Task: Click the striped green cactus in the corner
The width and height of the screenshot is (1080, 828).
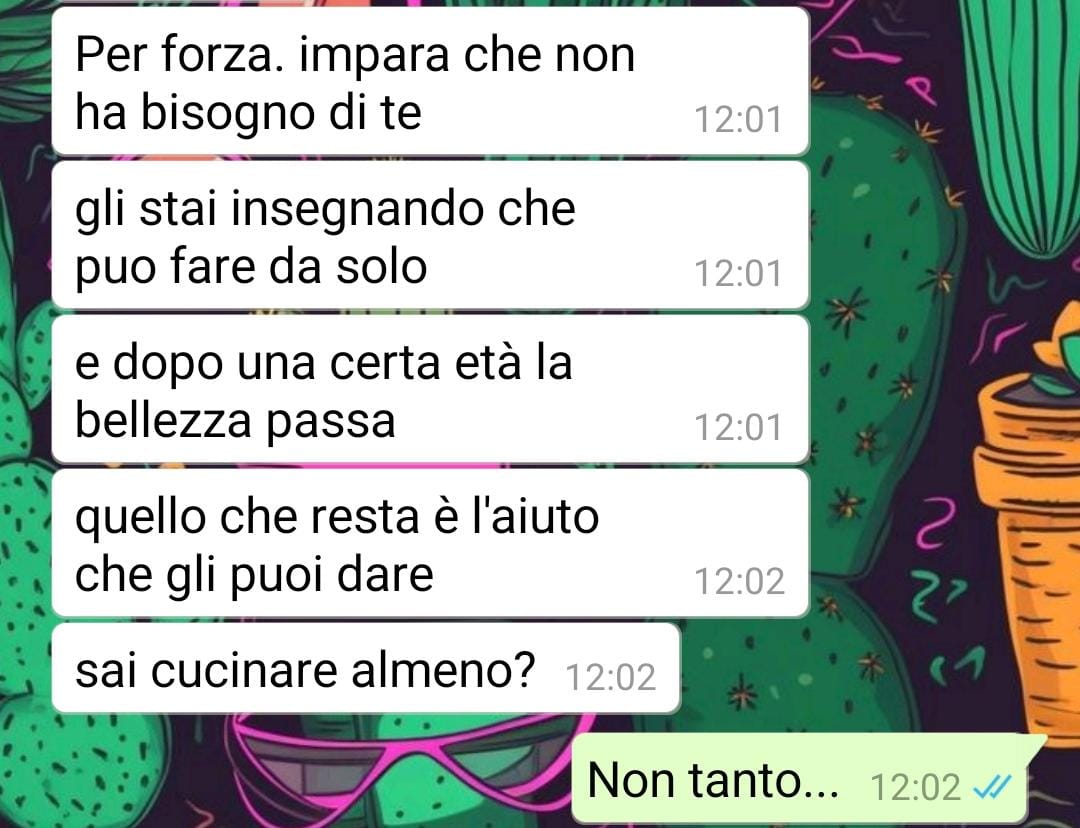Action: (x=1018, y=124)
